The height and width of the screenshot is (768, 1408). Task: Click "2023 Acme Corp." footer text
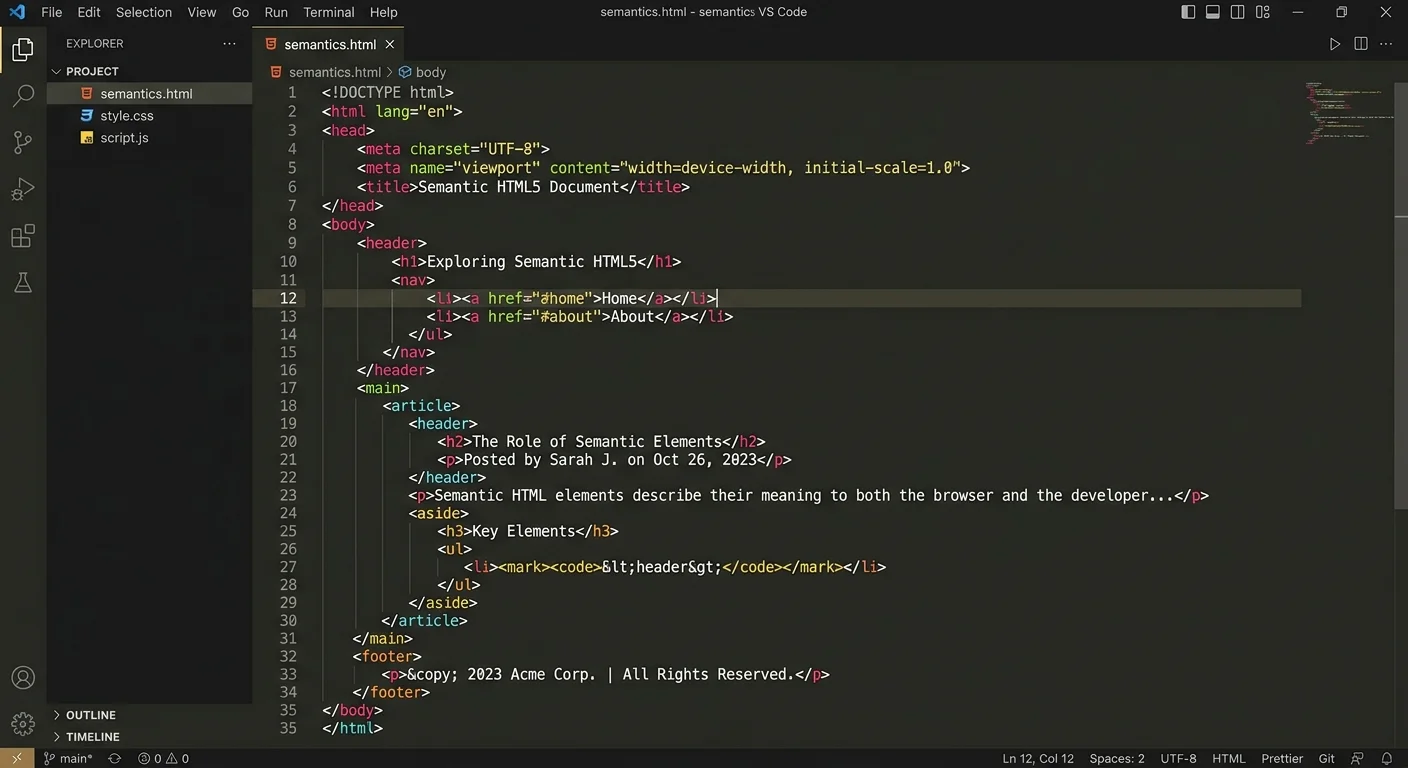click(x=533, y=674)
